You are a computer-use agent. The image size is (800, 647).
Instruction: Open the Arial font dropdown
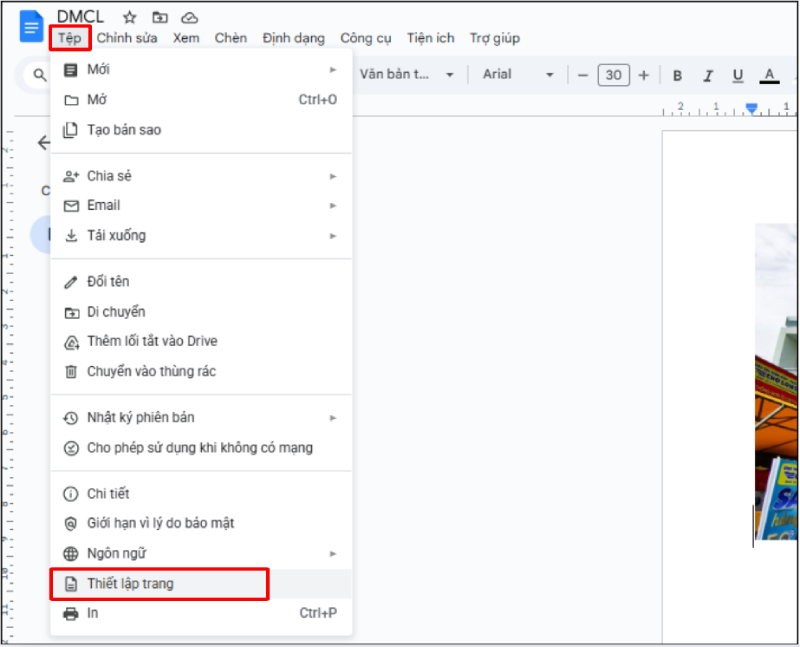pos(517,75)
